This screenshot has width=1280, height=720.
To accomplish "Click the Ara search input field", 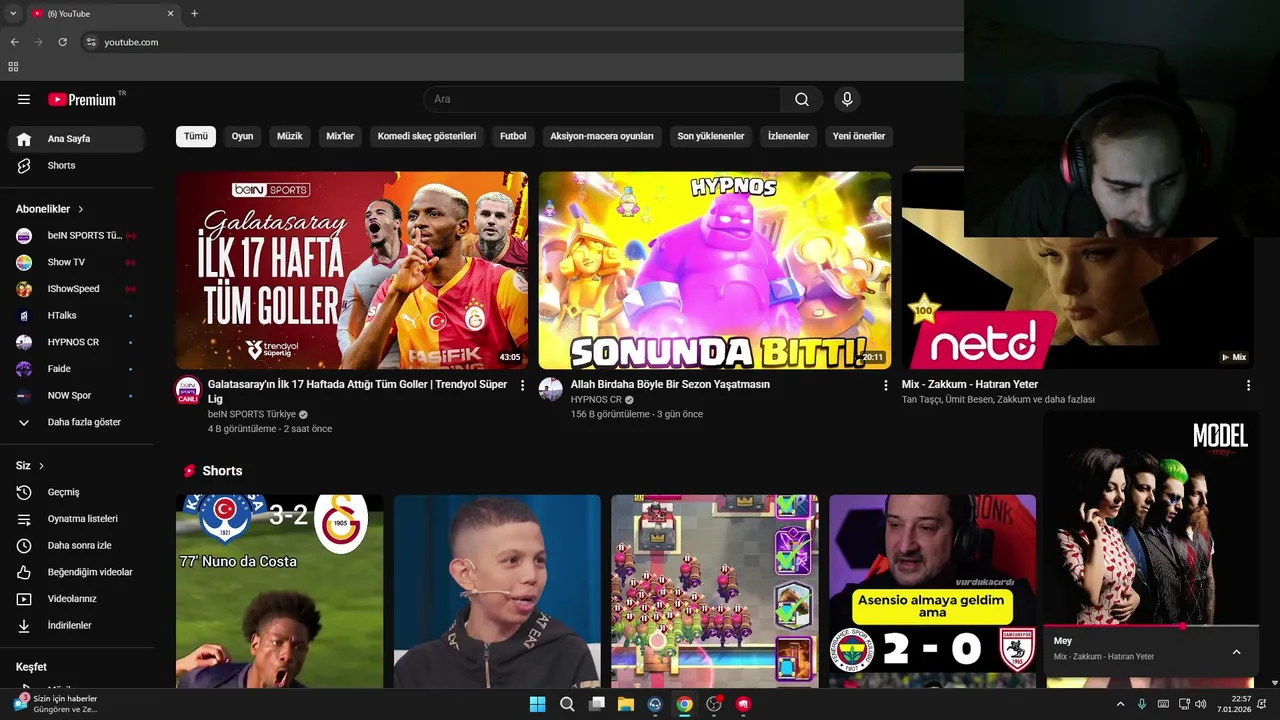I will (602, 99).
